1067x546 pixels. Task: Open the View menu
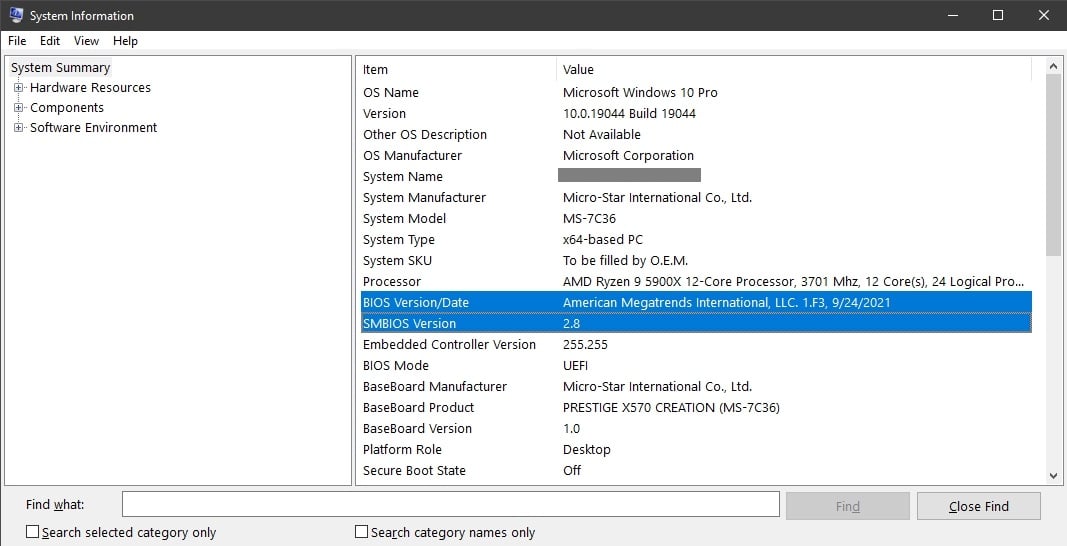(86, 41)
